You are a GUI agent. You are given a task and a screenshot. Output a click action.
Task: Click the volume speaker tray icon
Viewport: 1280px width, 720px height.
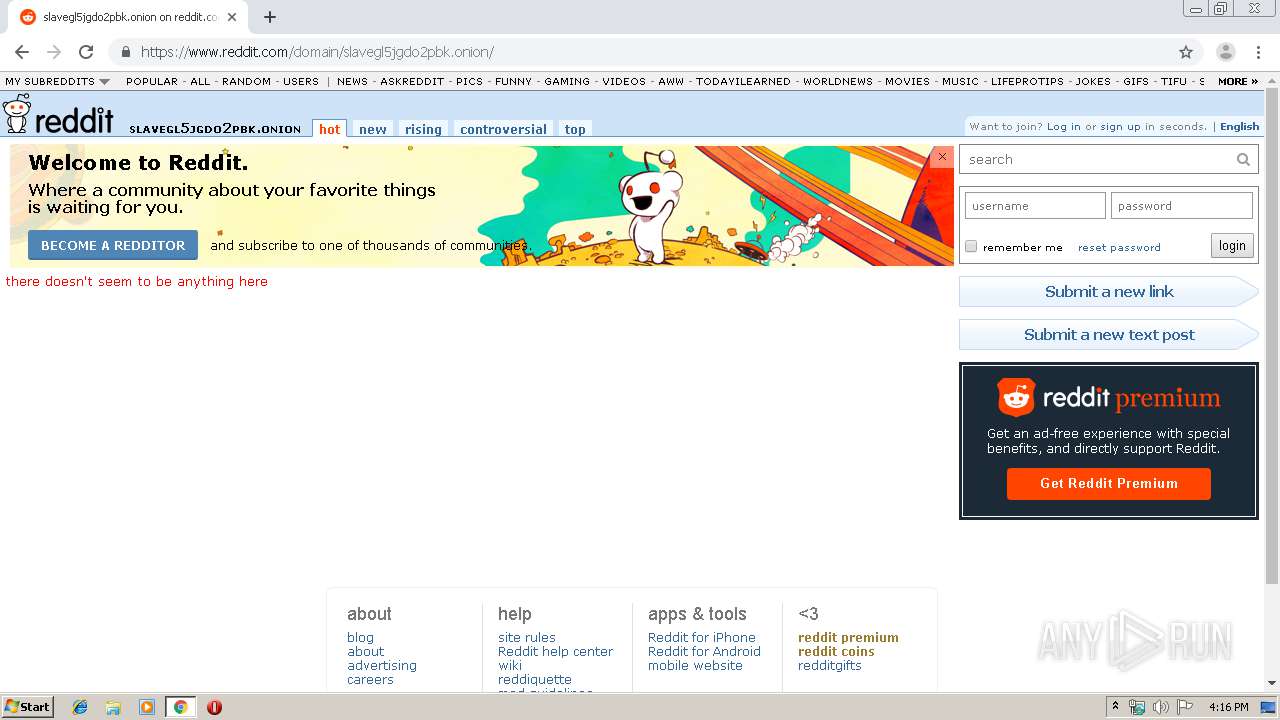[x=1161, y=707]
